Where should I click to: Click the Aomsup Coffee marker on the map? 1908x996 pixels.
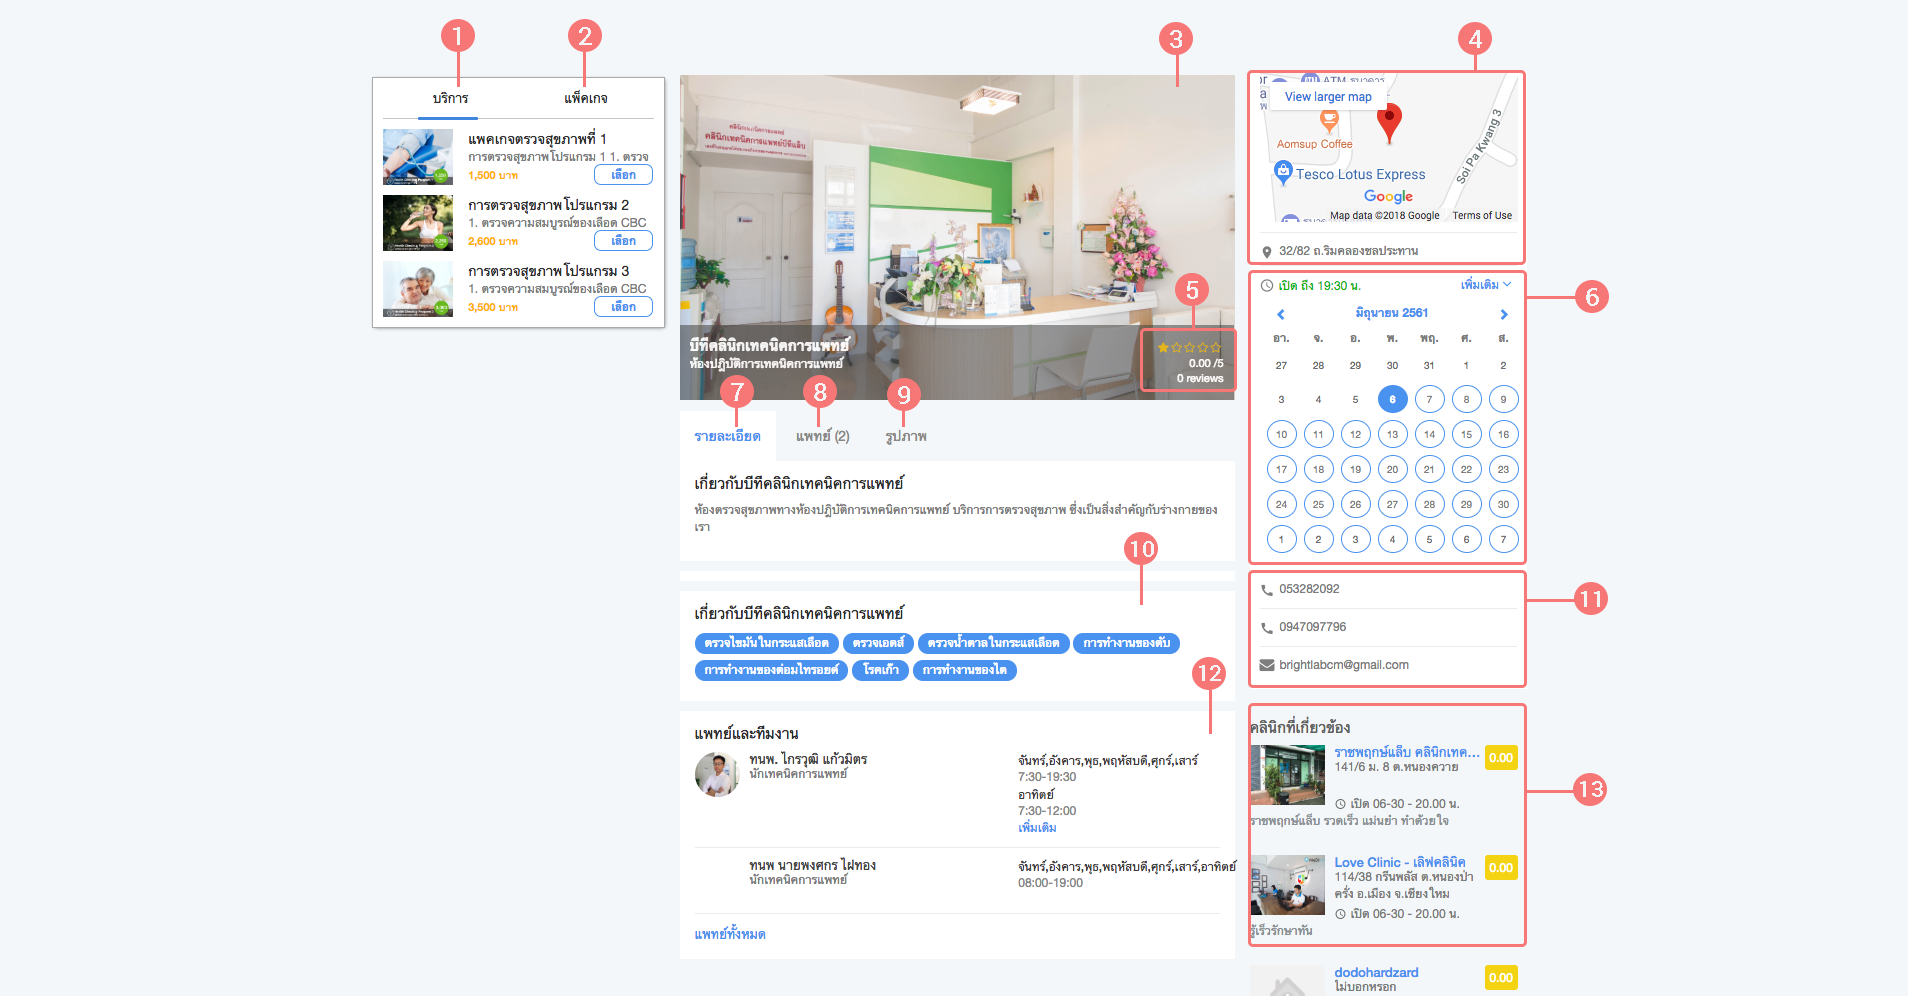tap(1328, 121)
